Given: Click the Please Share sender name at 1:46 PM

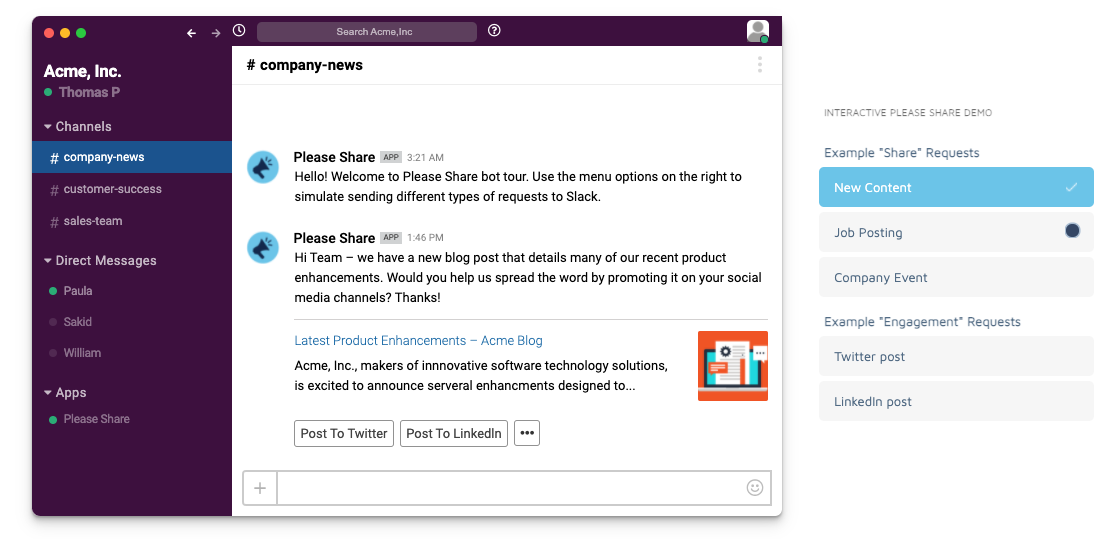Looking at the screenshot, I should [x=334, y=238].
